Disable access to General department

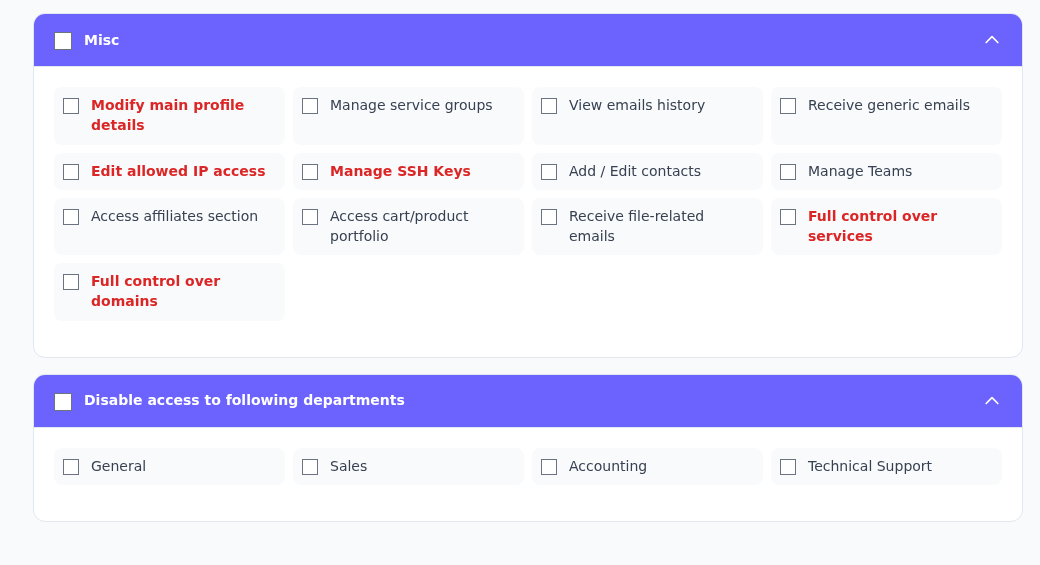(71, 467)
